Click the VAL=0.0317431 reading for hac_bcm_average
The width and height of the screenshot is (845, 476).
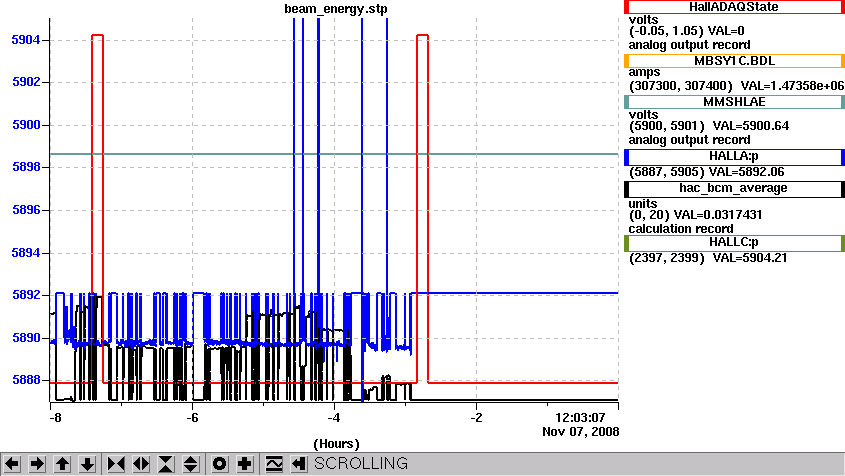point(718,215)
